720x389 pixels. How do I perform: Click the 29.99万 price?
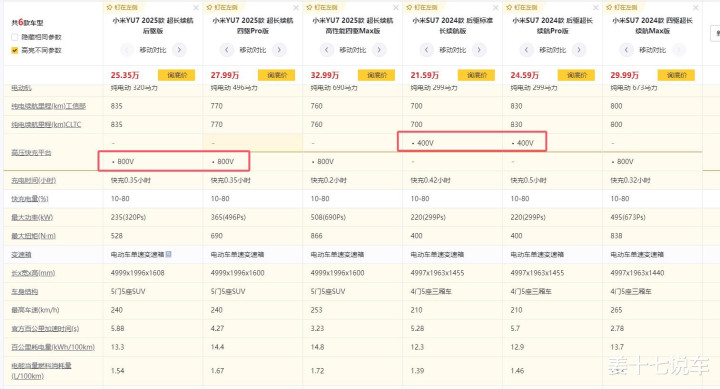coord(624,75)
